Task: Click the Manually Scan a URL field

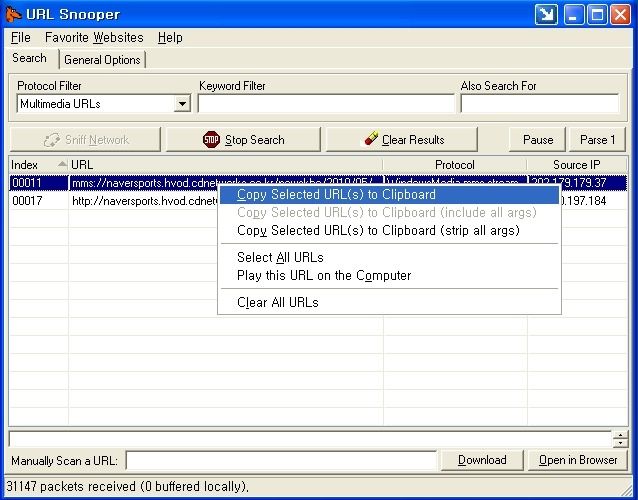Action: pyautogui.click(x=281, y=461)
